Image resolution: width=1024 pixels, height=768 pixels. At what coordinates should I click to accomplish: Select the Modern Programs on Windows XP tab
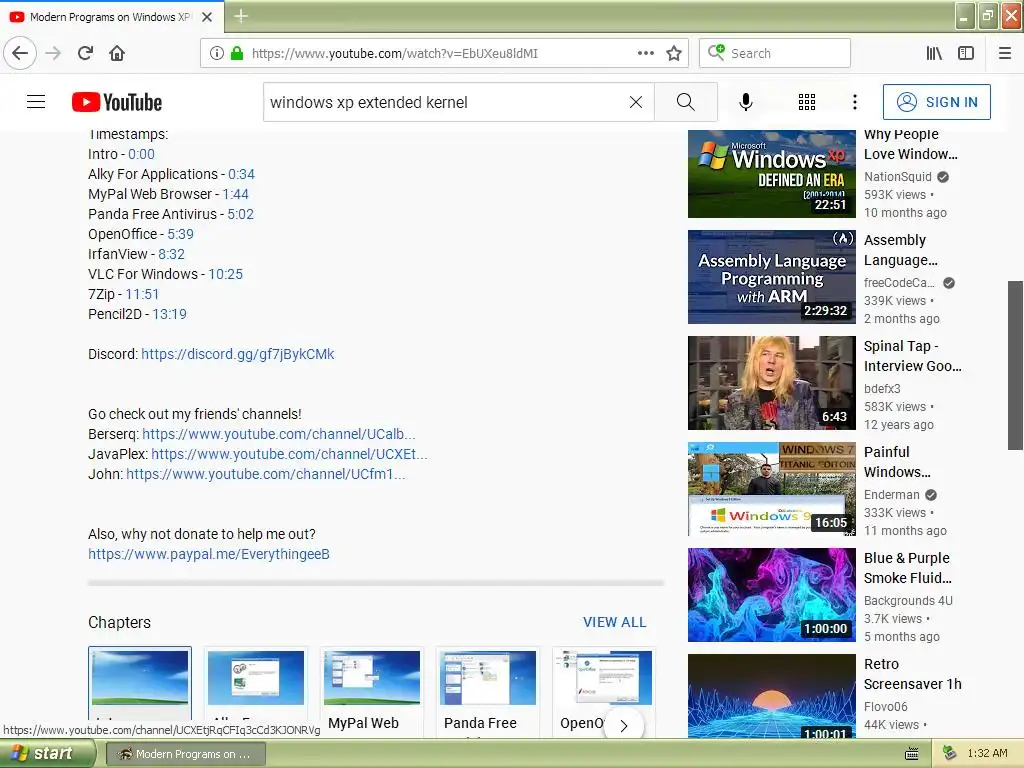112,17
